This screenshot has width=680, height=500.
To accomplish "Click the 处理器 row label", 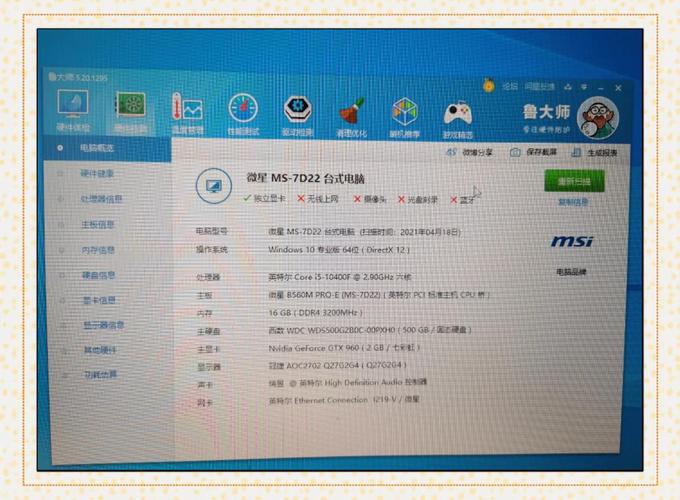I will [208, 277].
